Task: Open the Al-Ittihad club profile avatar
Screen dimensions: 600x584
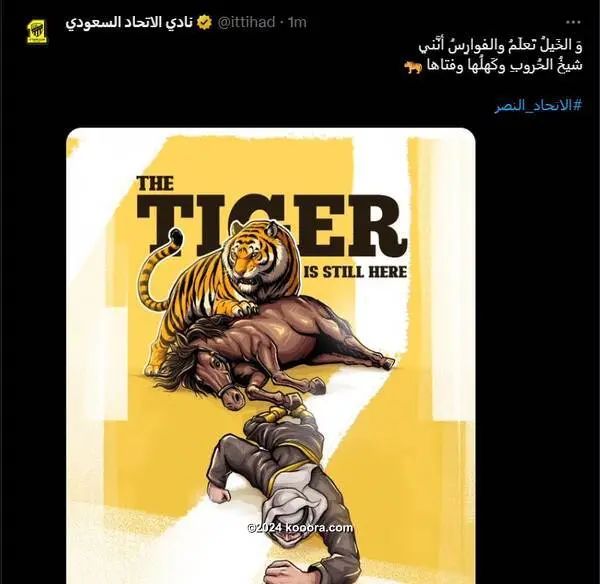Action: point(37,32)
